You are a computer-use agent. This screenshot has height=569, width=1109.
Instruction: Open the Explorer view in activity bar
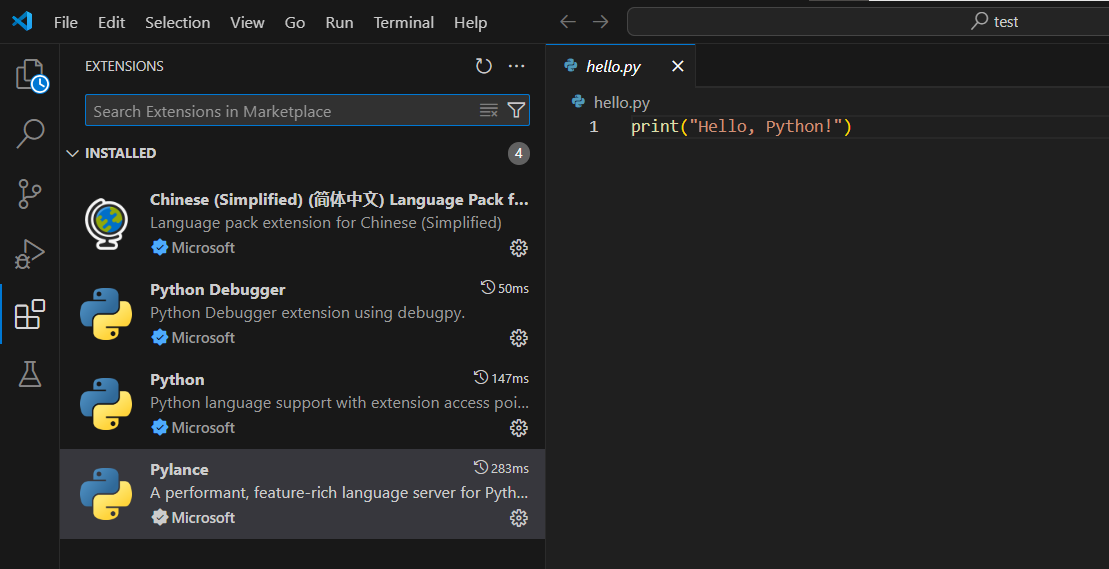point(30,76)
